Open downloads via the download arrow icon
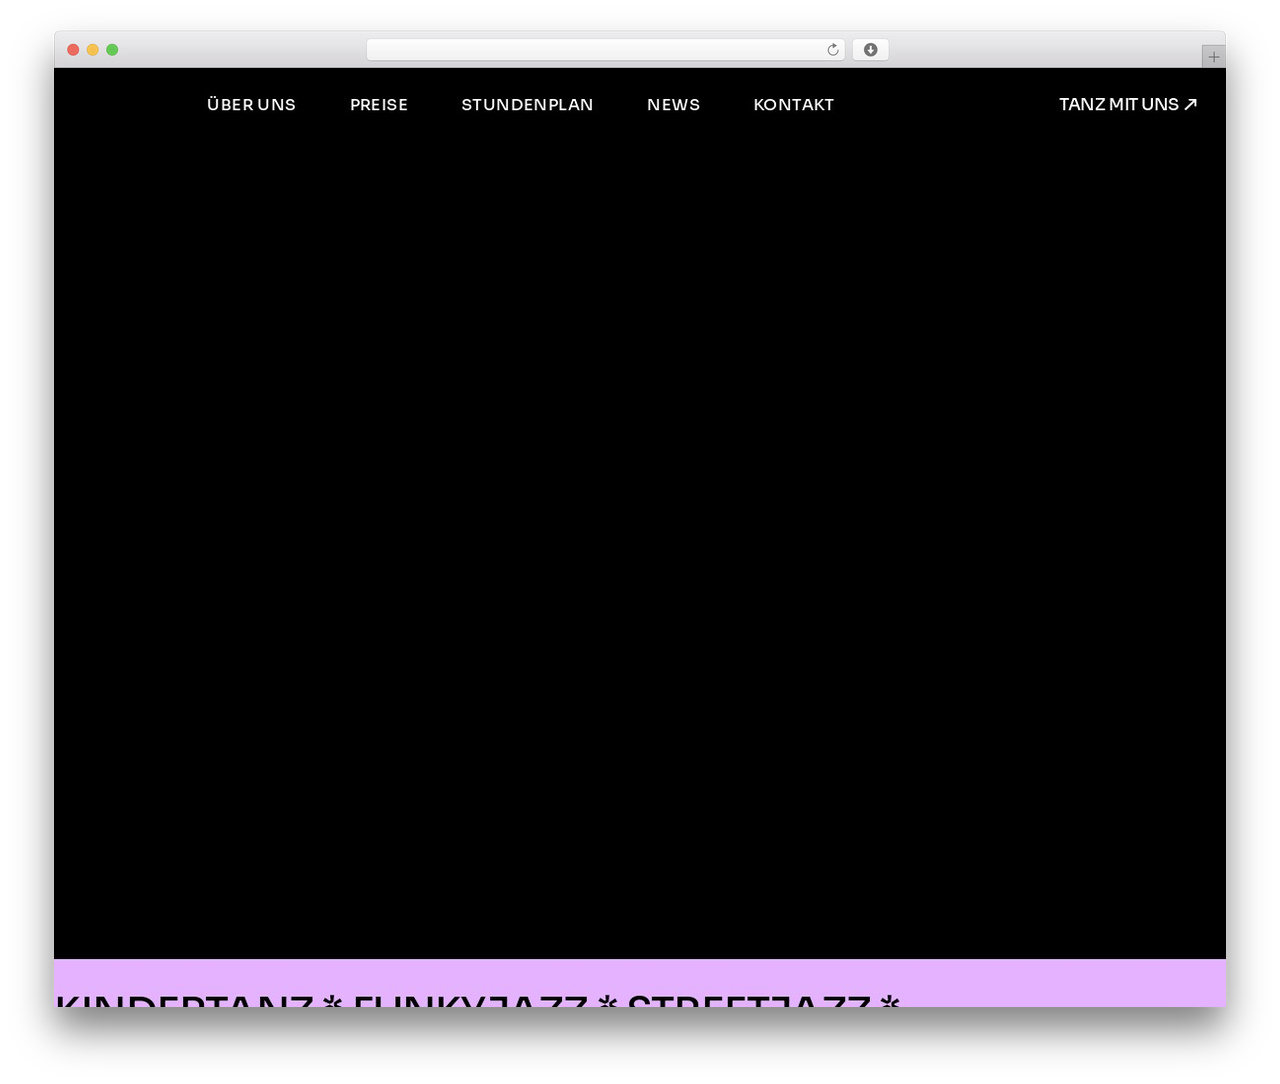 (870, 50)
